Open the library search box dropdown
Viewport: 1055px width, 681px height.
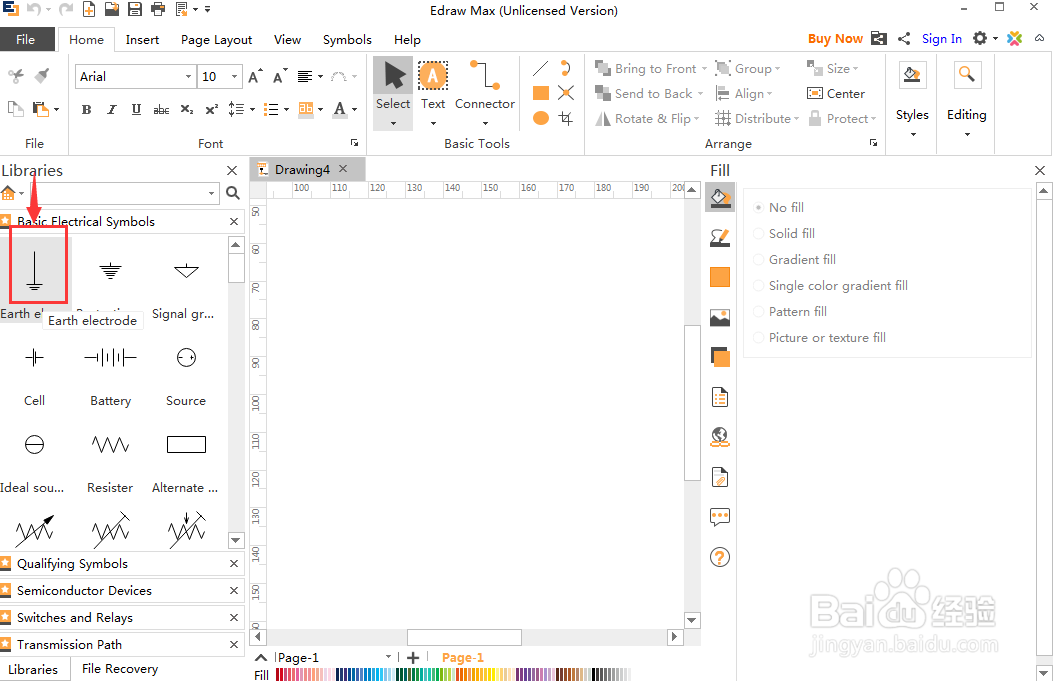pos(211,193)
